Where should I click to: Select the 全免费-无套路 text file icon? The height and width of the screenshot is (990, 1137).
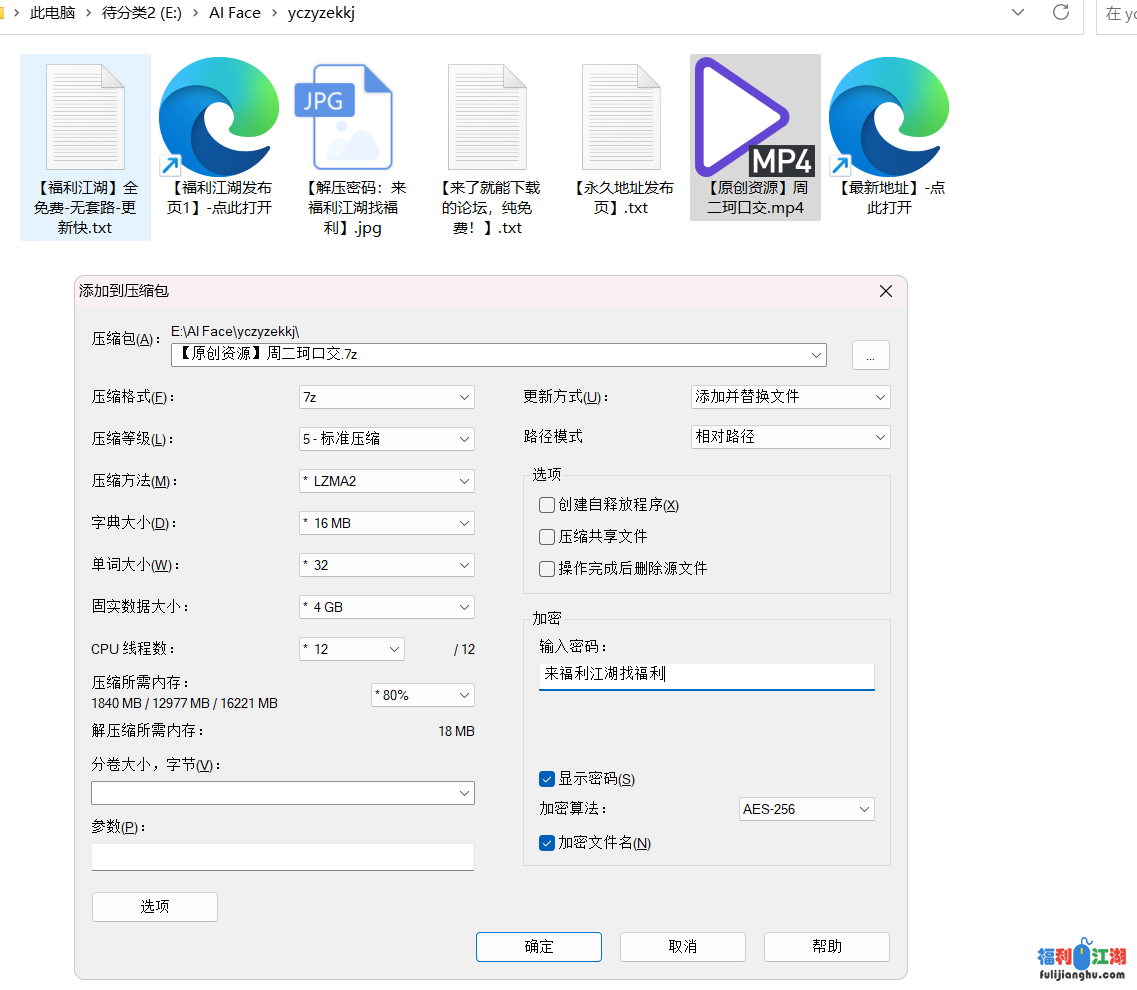click(85, 117)
